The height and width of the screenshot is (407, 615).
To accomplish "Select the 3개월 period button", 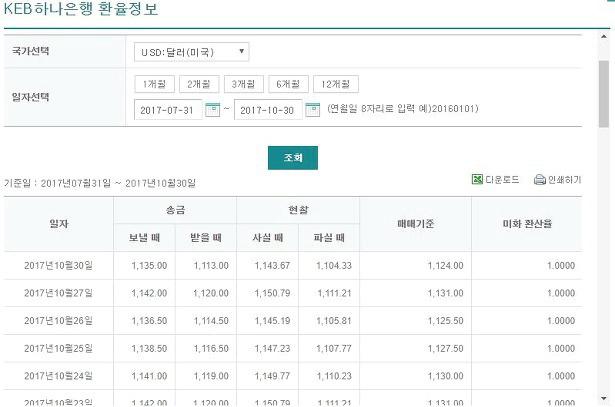I will [x=244, y=84].
